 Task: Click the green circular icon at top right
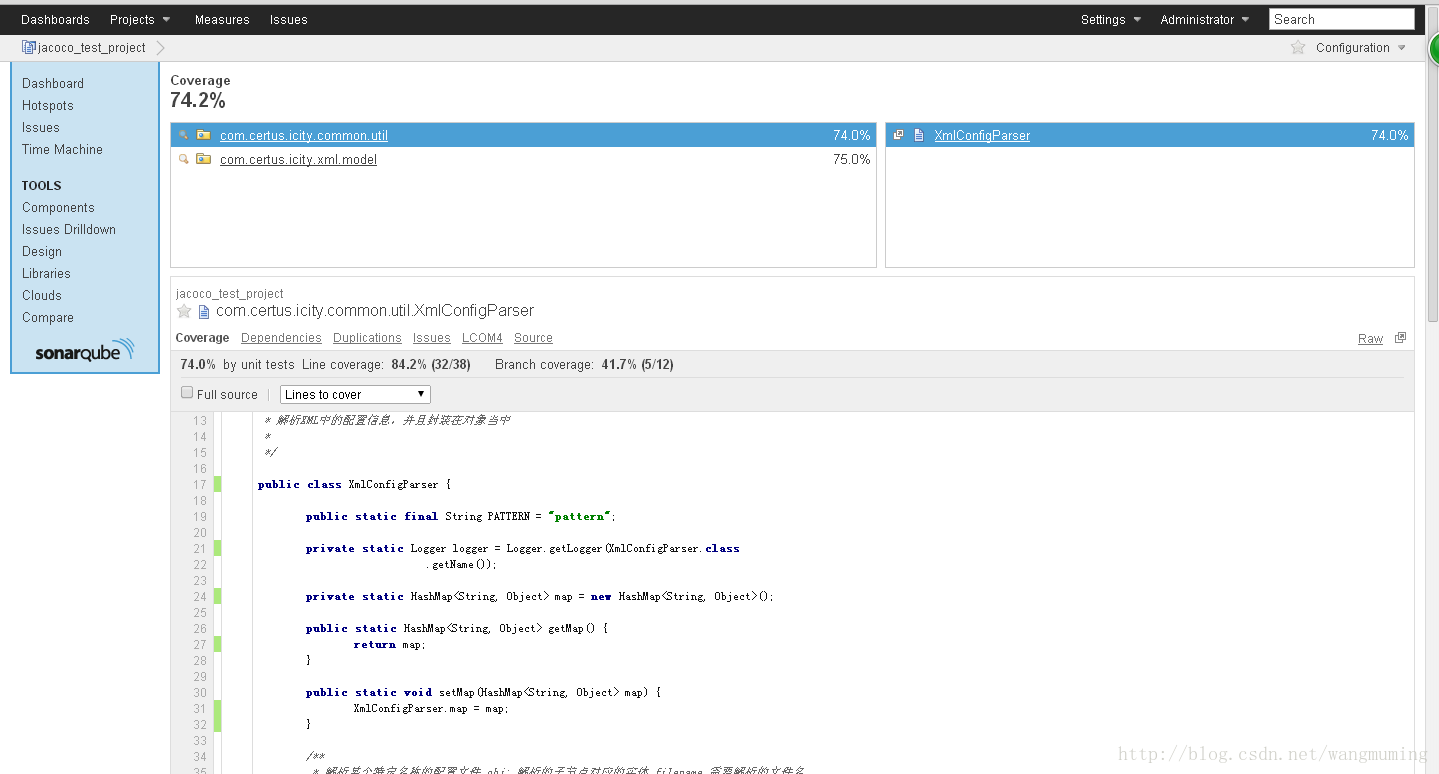click(1433, 50)
